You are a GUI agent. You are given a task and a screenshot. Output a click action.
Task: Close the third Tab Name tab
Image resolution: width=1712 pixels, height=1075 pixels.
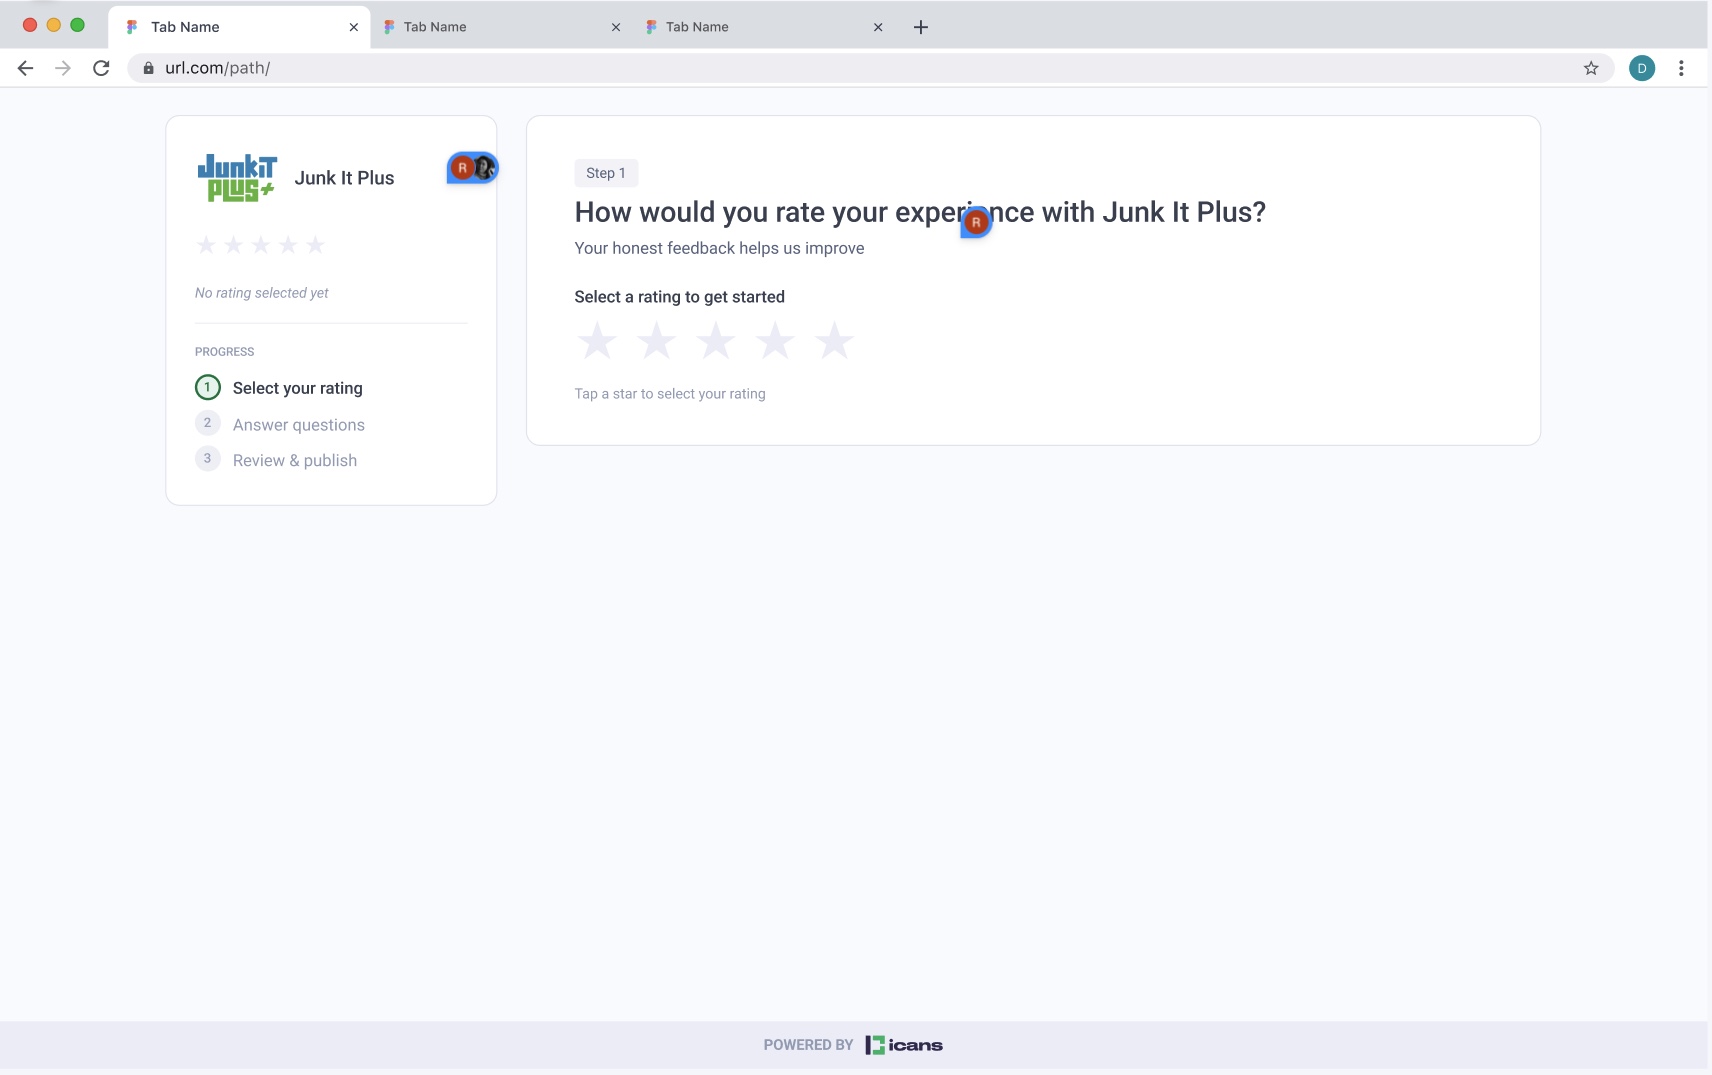point(878,27)
